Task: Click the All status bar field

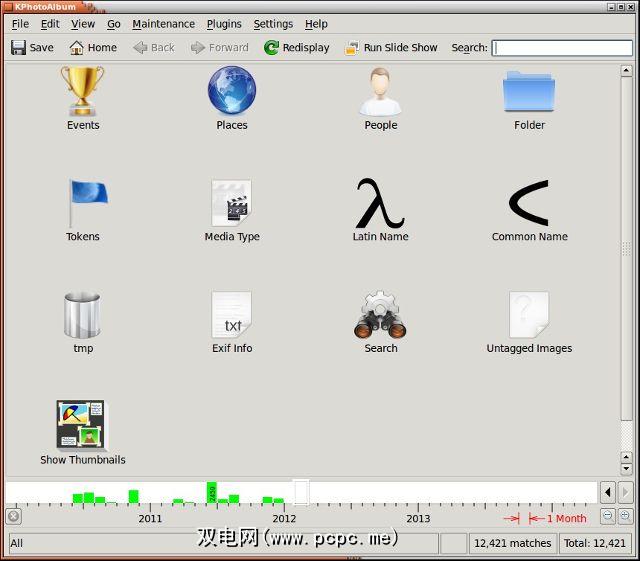Action: 223,543
